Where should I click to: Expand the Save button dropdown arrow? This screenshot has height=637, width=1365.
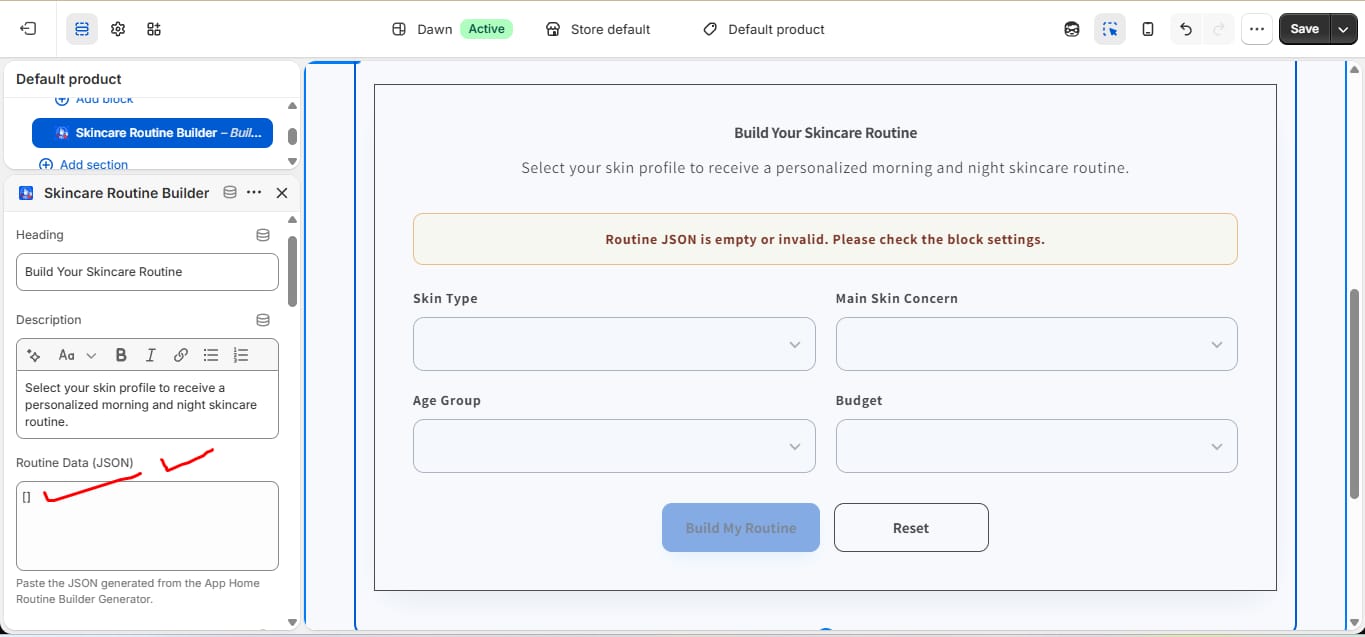click(x=1343, y=29)
